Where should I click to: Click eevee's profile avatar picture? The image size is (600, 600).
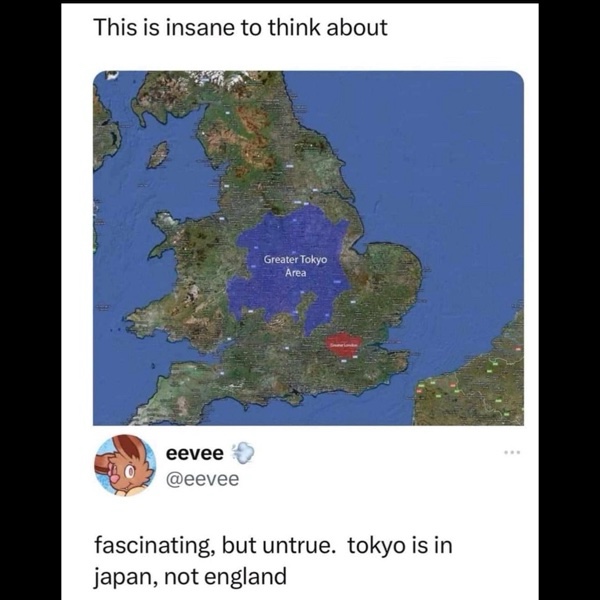pos(125,466)
